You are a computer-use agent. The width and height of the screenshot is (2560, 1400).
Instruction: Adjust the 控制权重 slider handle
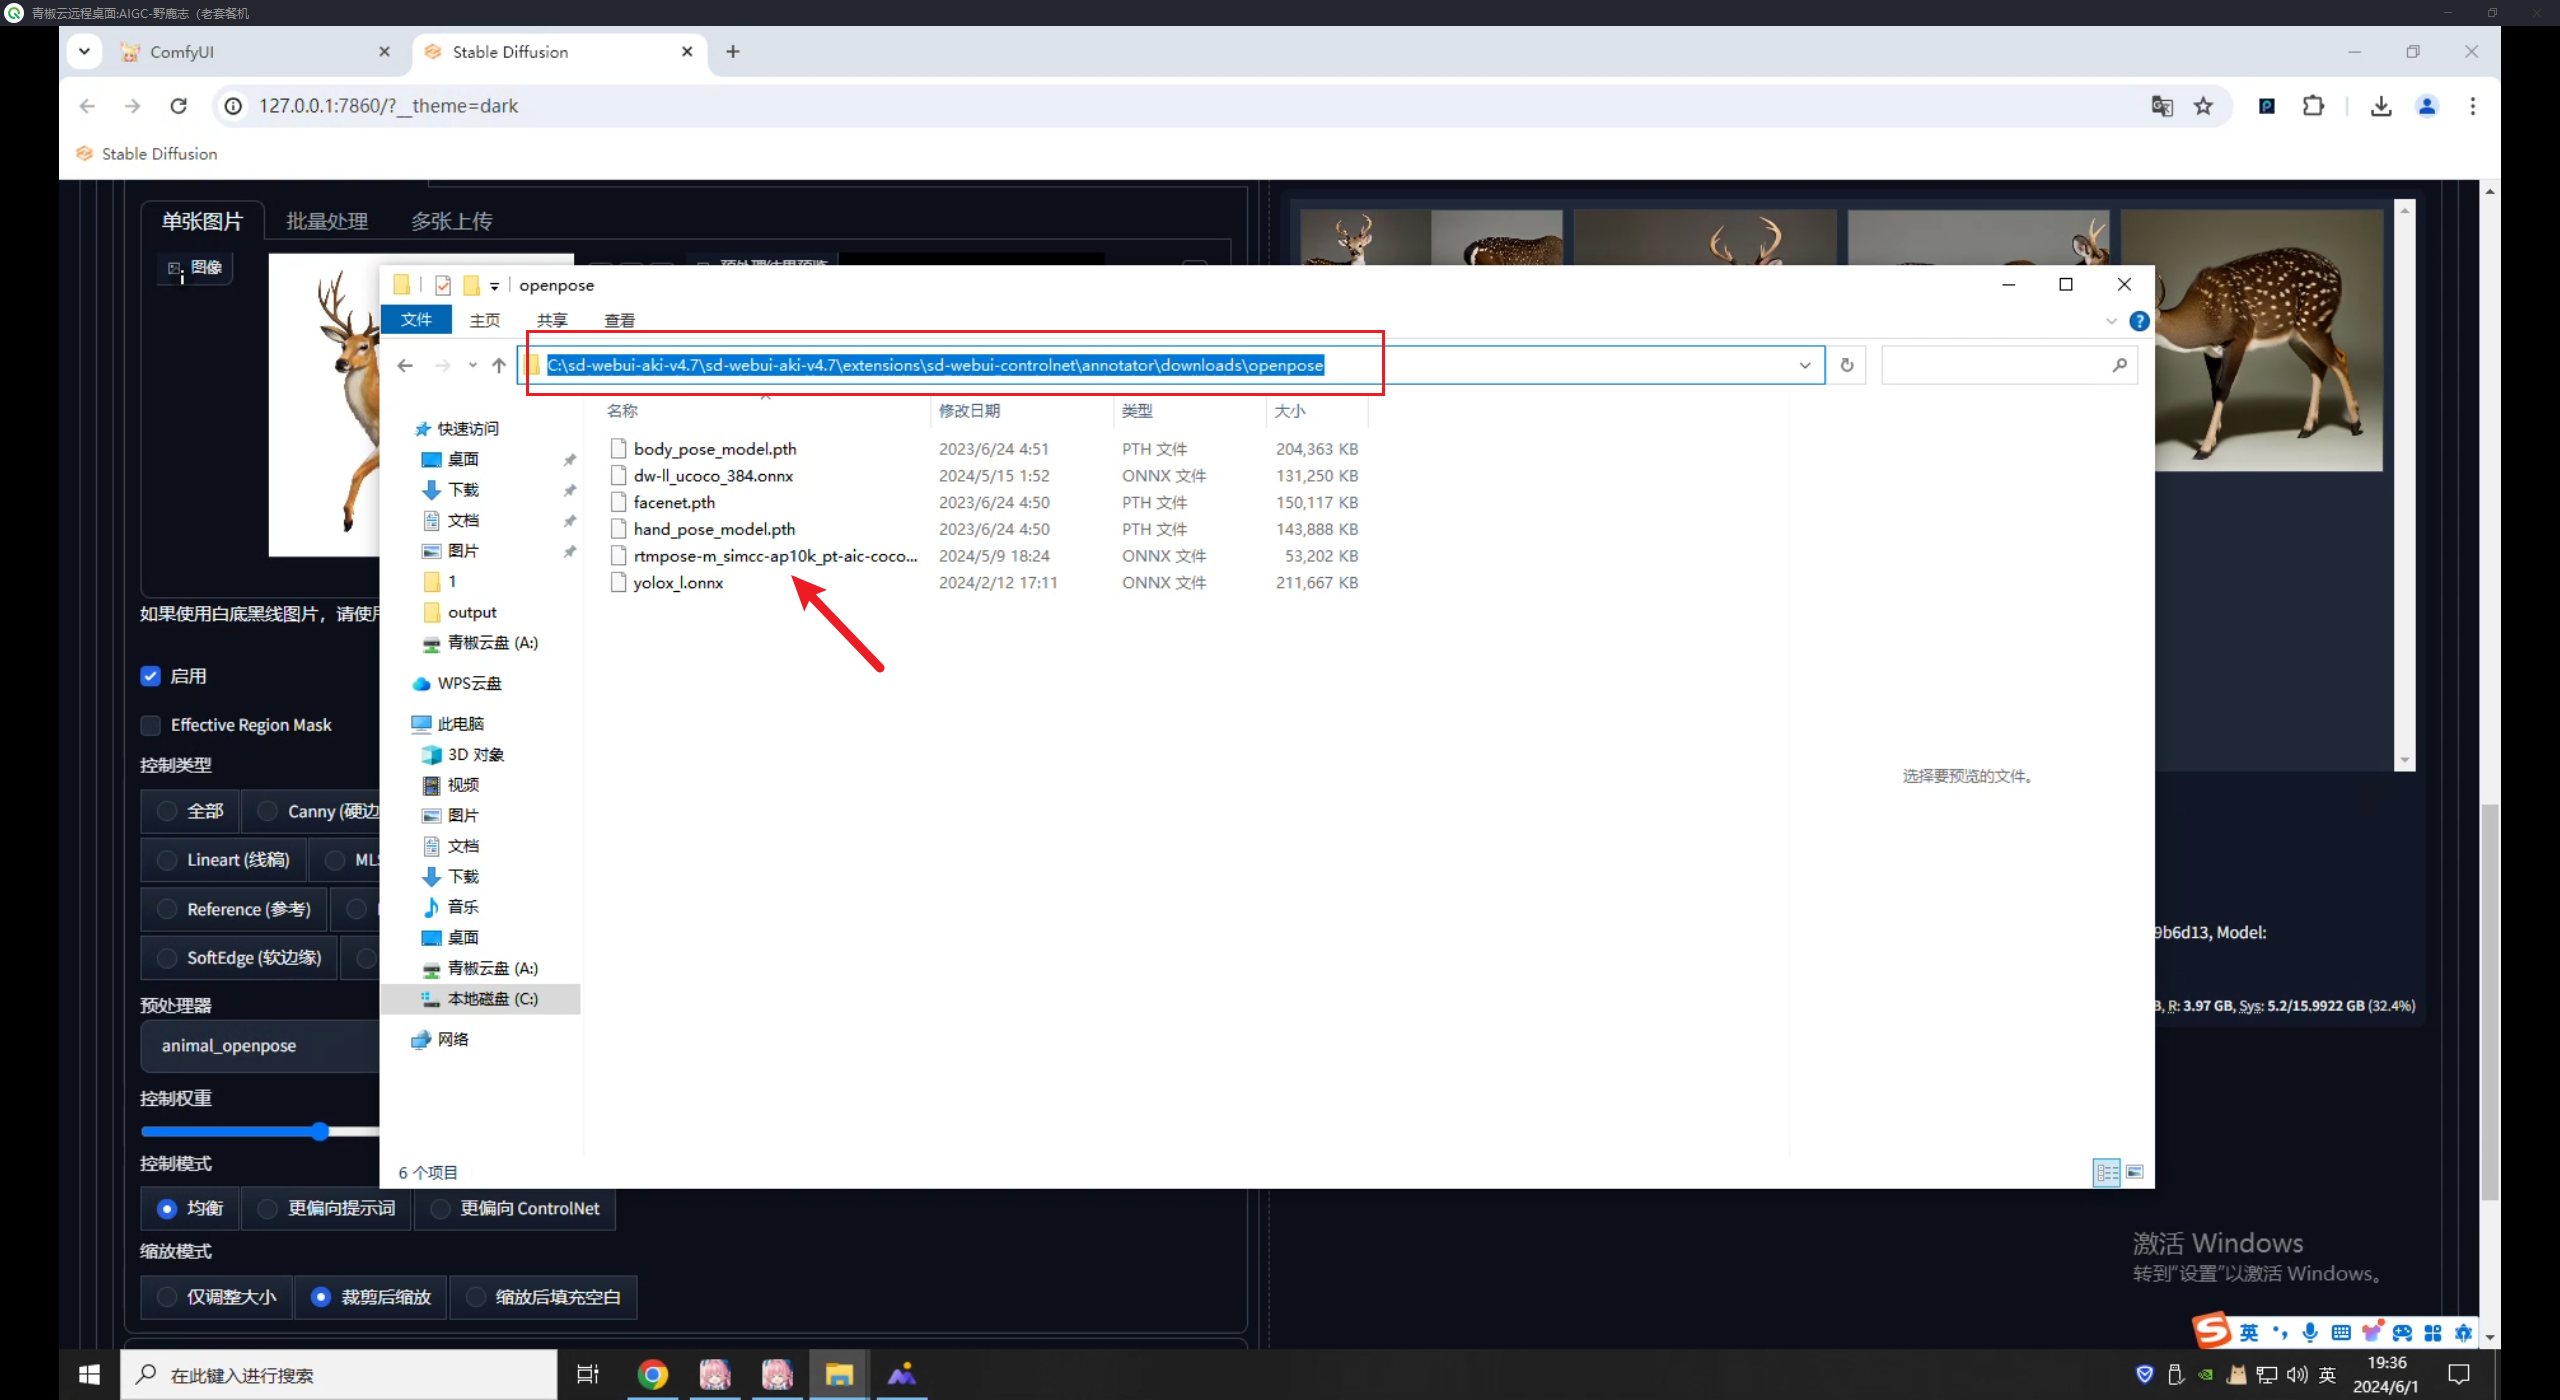click(x=319, y=1132)
